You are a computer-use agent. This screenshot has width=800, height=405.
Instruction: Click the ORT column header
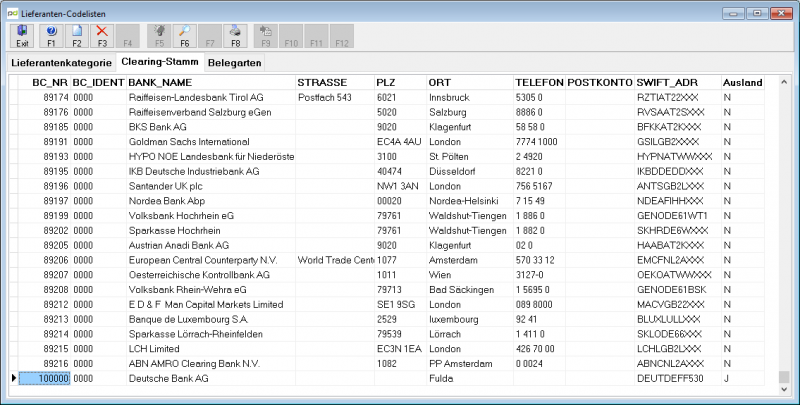pyautogui.click(x=470, y=83)
